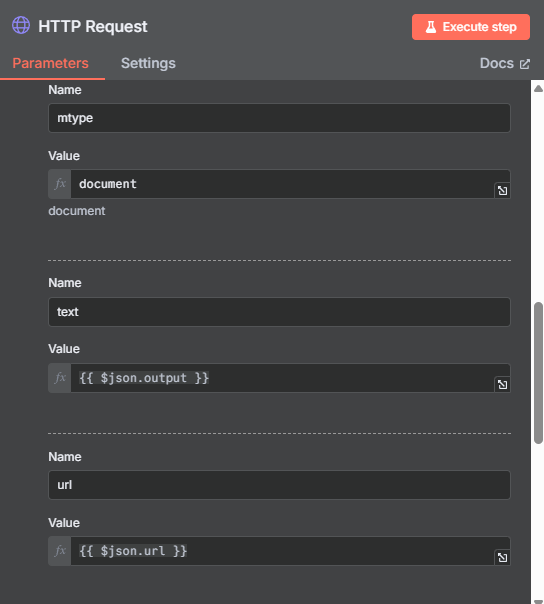This screenshot has width=544, height=604.
Task: Toggle the fx expression for url value
Action: point(60,551)
